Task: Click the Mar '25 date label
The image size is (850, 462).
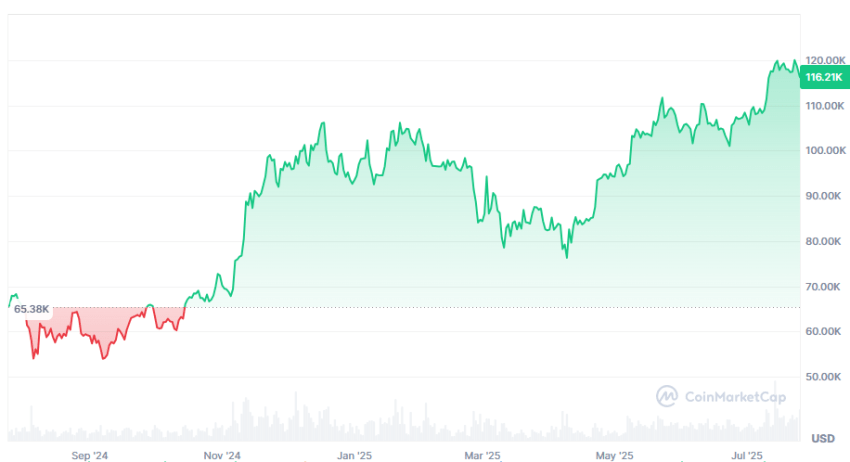Action: pos(482,456)
